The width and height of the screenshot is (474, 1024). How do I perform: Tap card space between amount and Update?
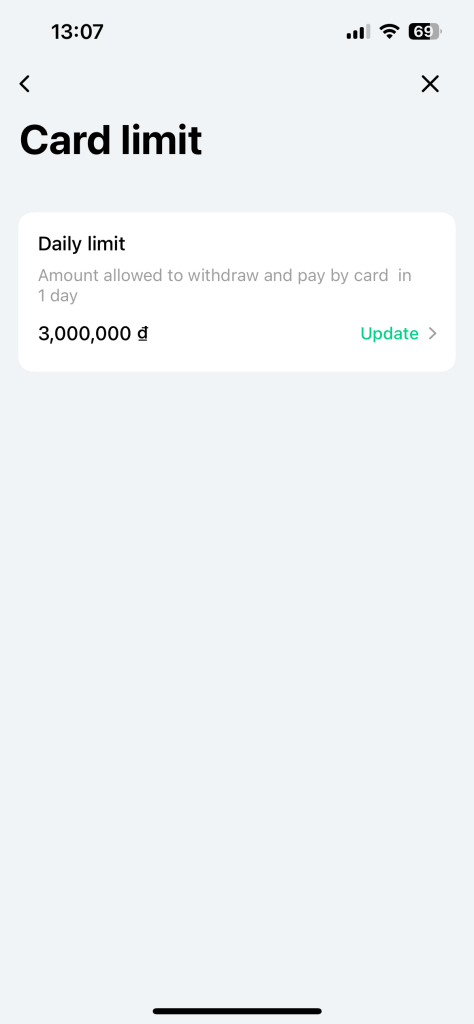(x=255, y=334)
